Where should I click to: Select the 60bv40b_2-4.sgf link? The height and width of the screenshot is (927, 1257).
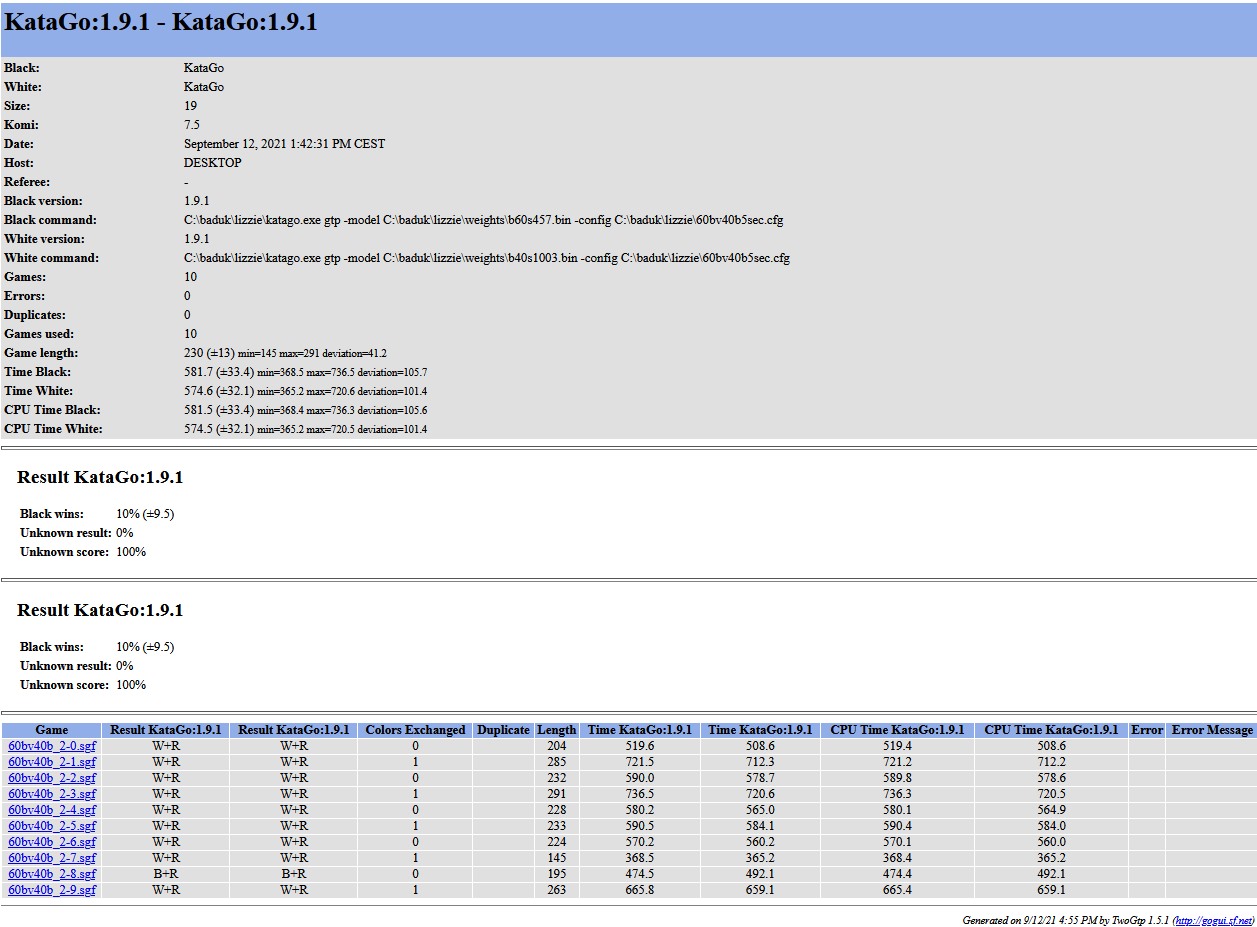pyautogui.click(x=52, y=810)
